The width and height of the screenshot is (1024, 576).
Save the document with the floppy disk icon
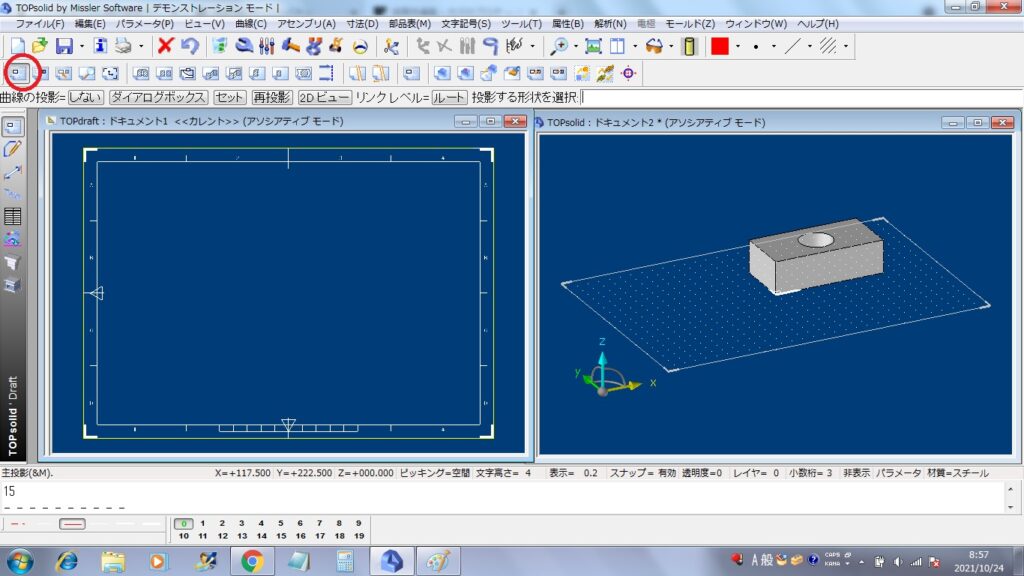click(x=64, y=46)
